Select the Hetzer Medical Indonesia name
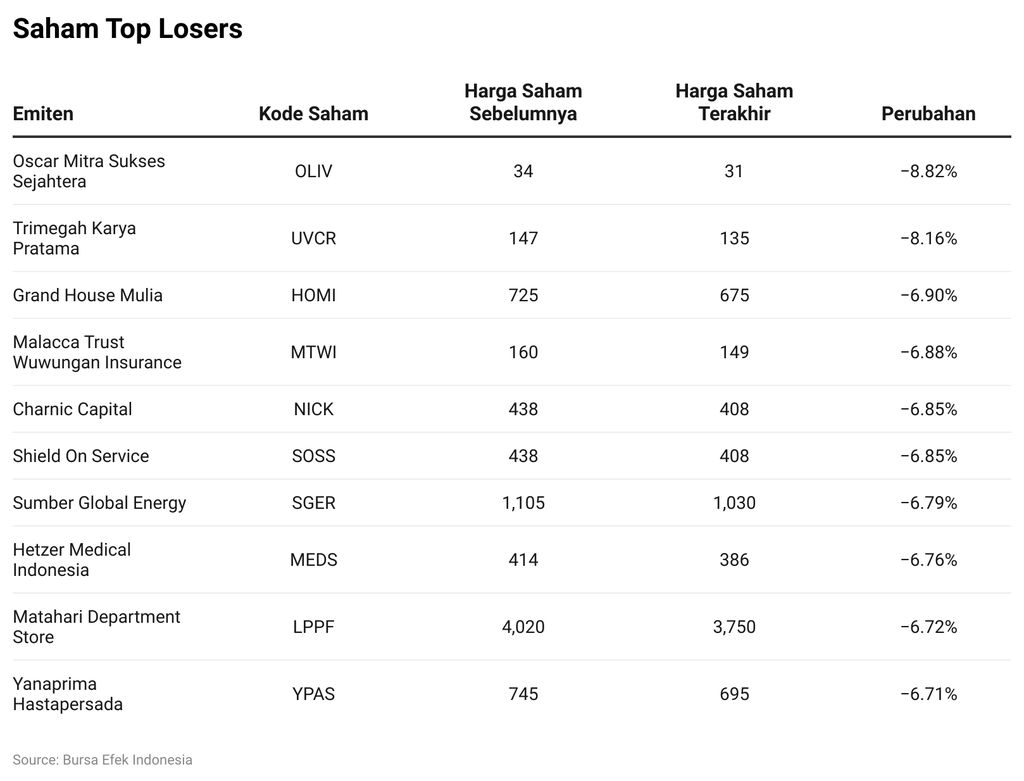Image resolution: width=1024 pixels, height=781 pixels. (x=72, y=560)
